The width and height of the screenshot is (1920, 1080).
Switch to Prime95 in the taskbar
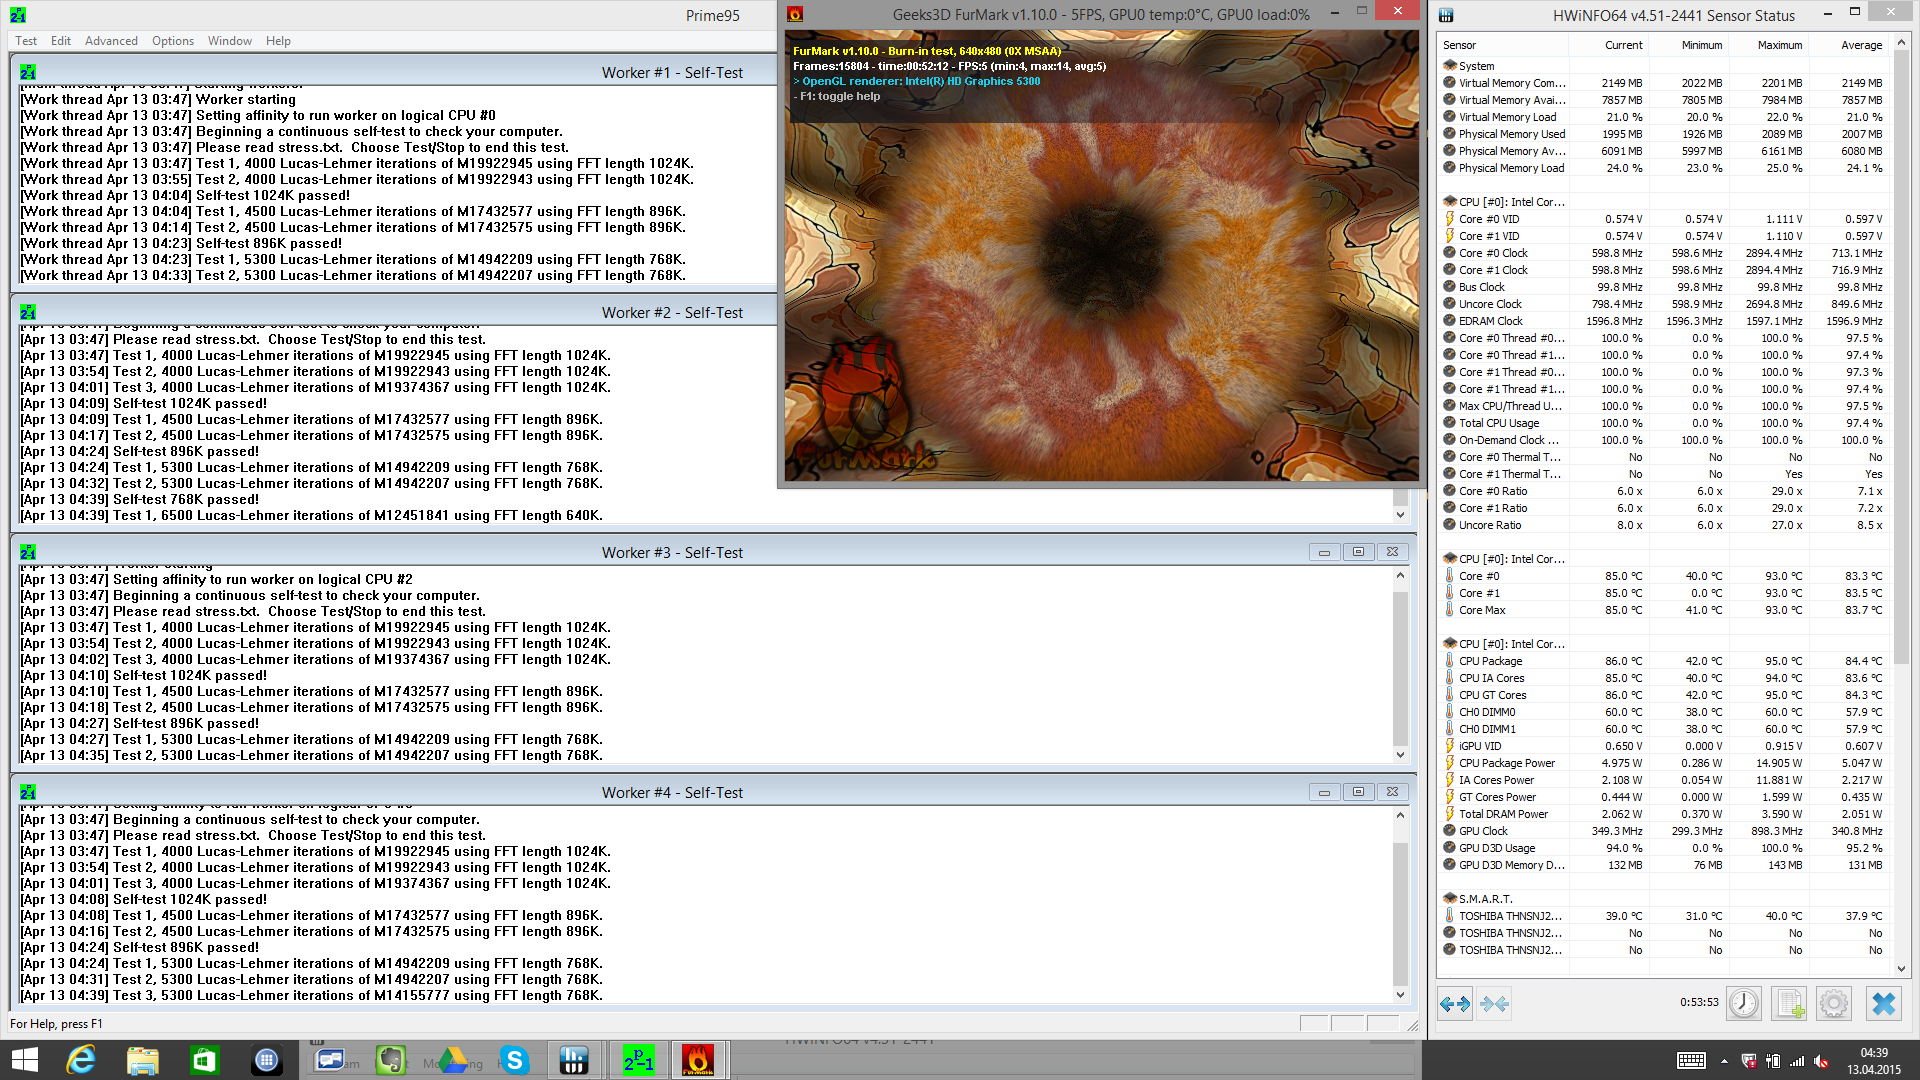(x=639, y=1060)
